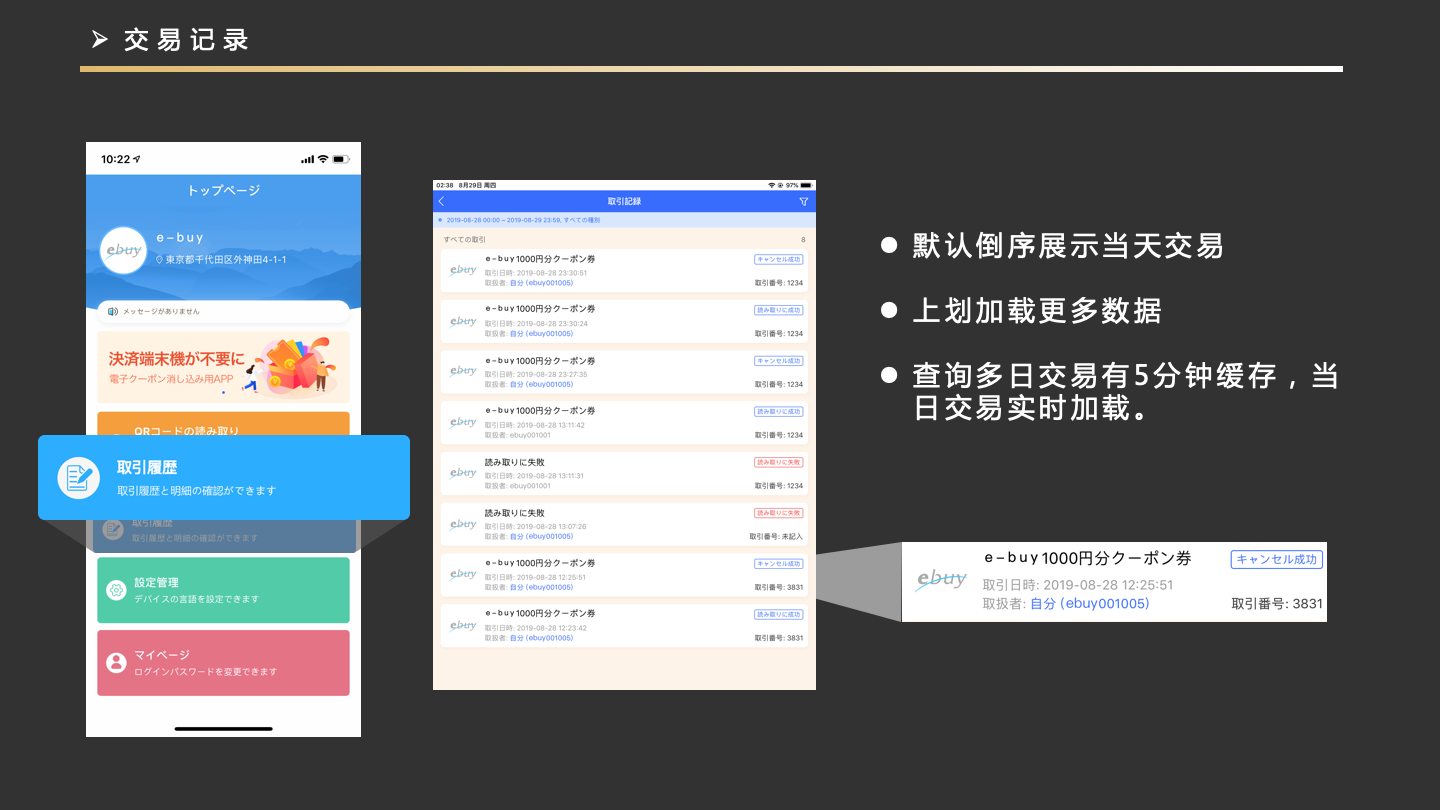Image resolution: width=1440 pixels, height=810 pixels.
Task: Tap ebuy logo of 23:27:35 transaction
Action: (463, 371)
